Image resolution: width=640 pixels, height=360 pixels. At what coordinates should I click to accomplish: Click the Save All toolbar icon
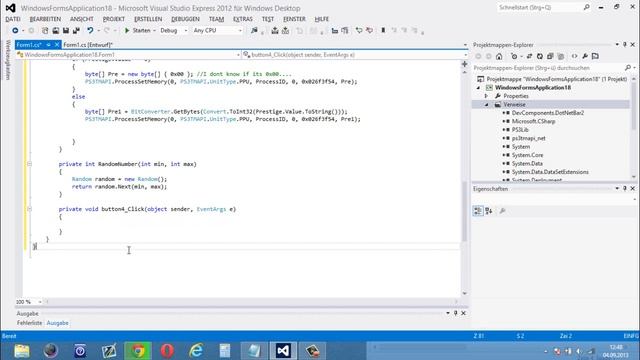coord(76,31)
